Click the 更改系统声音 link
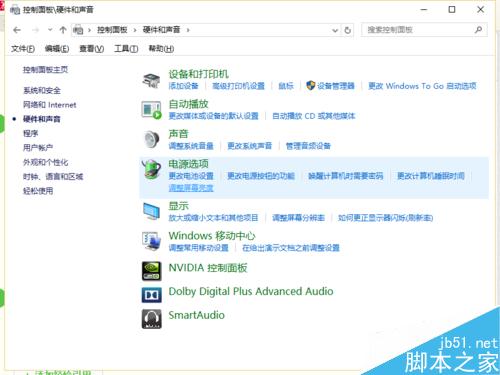500x375 pixels. pos(249,146)
